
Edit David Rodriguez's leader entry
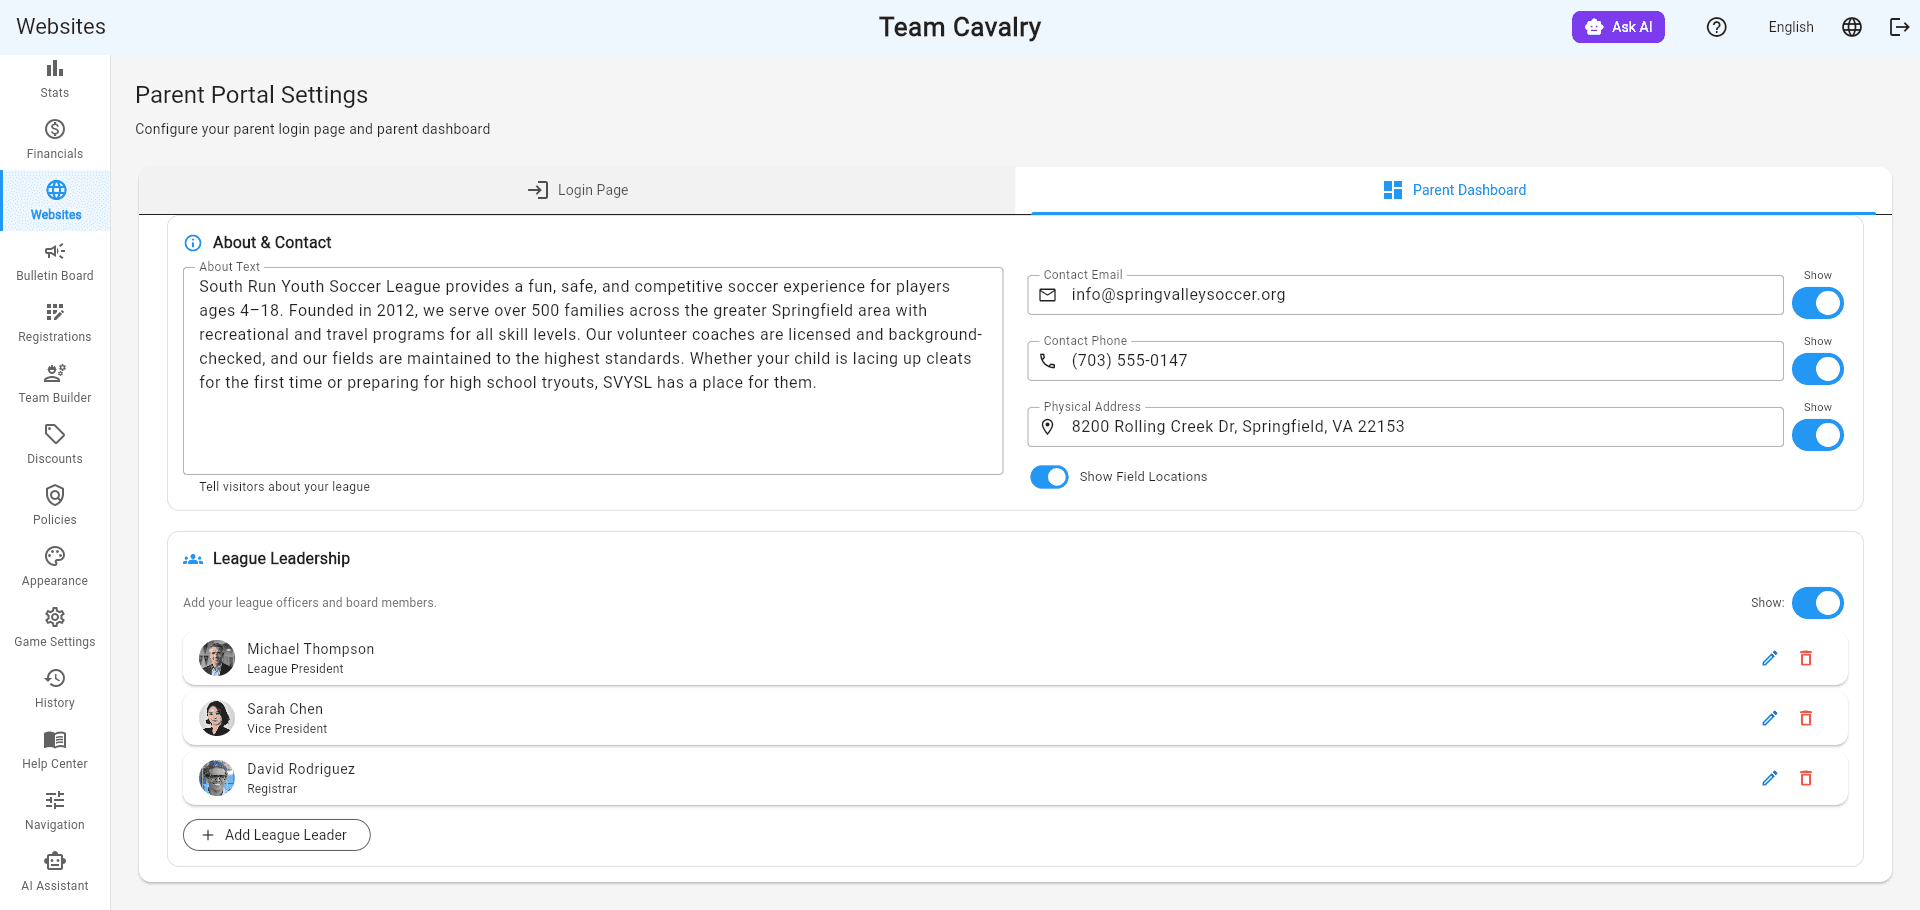1769,778
